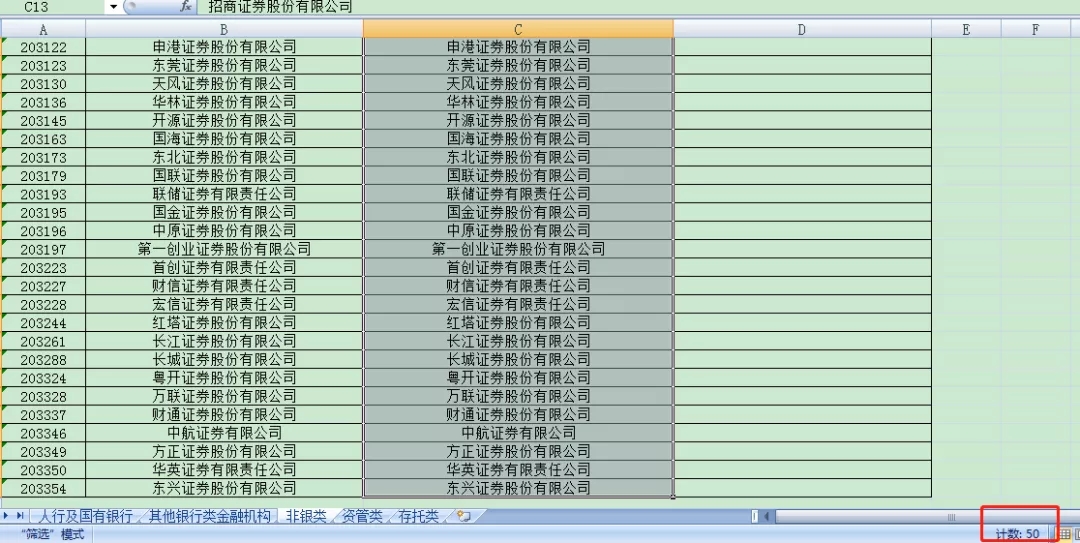1080x543 pixels.
Task: Click 天风证券股份有限公司 in column B
Action: pyautogui.click(x=224, y=83)
